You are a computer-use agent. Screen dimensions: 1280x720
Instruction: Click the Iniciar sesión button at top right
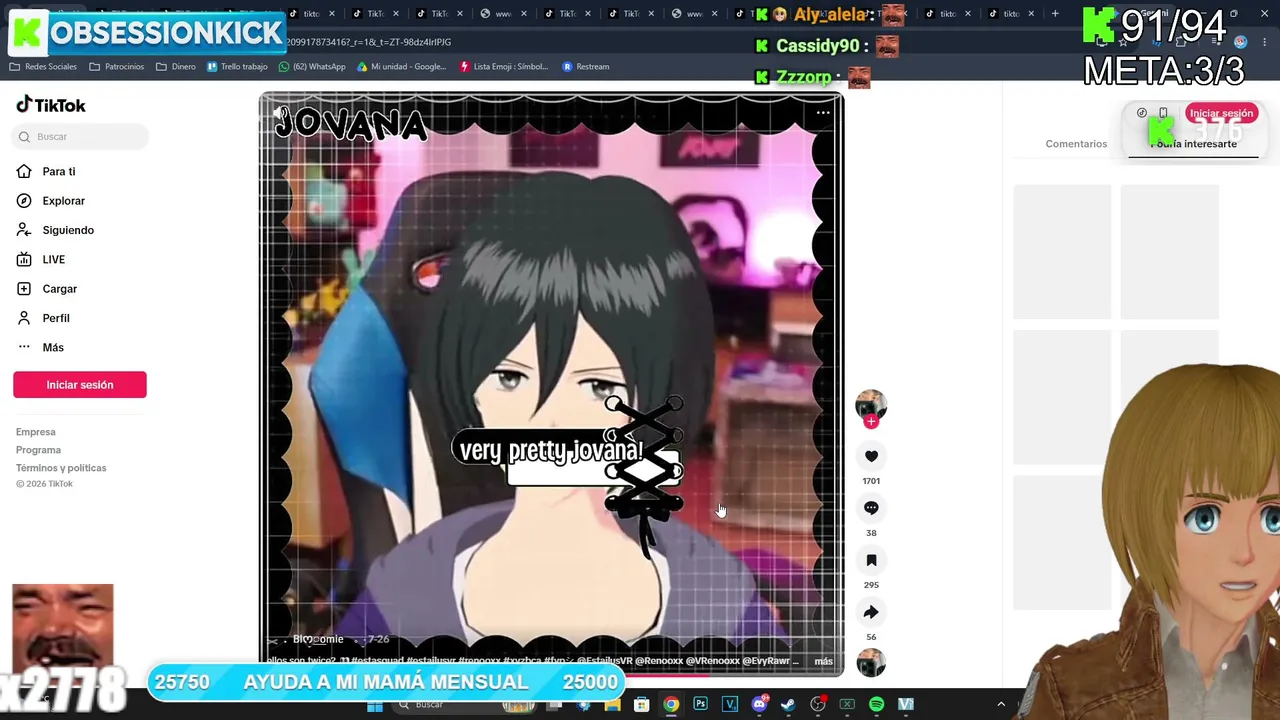pyautogui.click(x=1220, y=114)
